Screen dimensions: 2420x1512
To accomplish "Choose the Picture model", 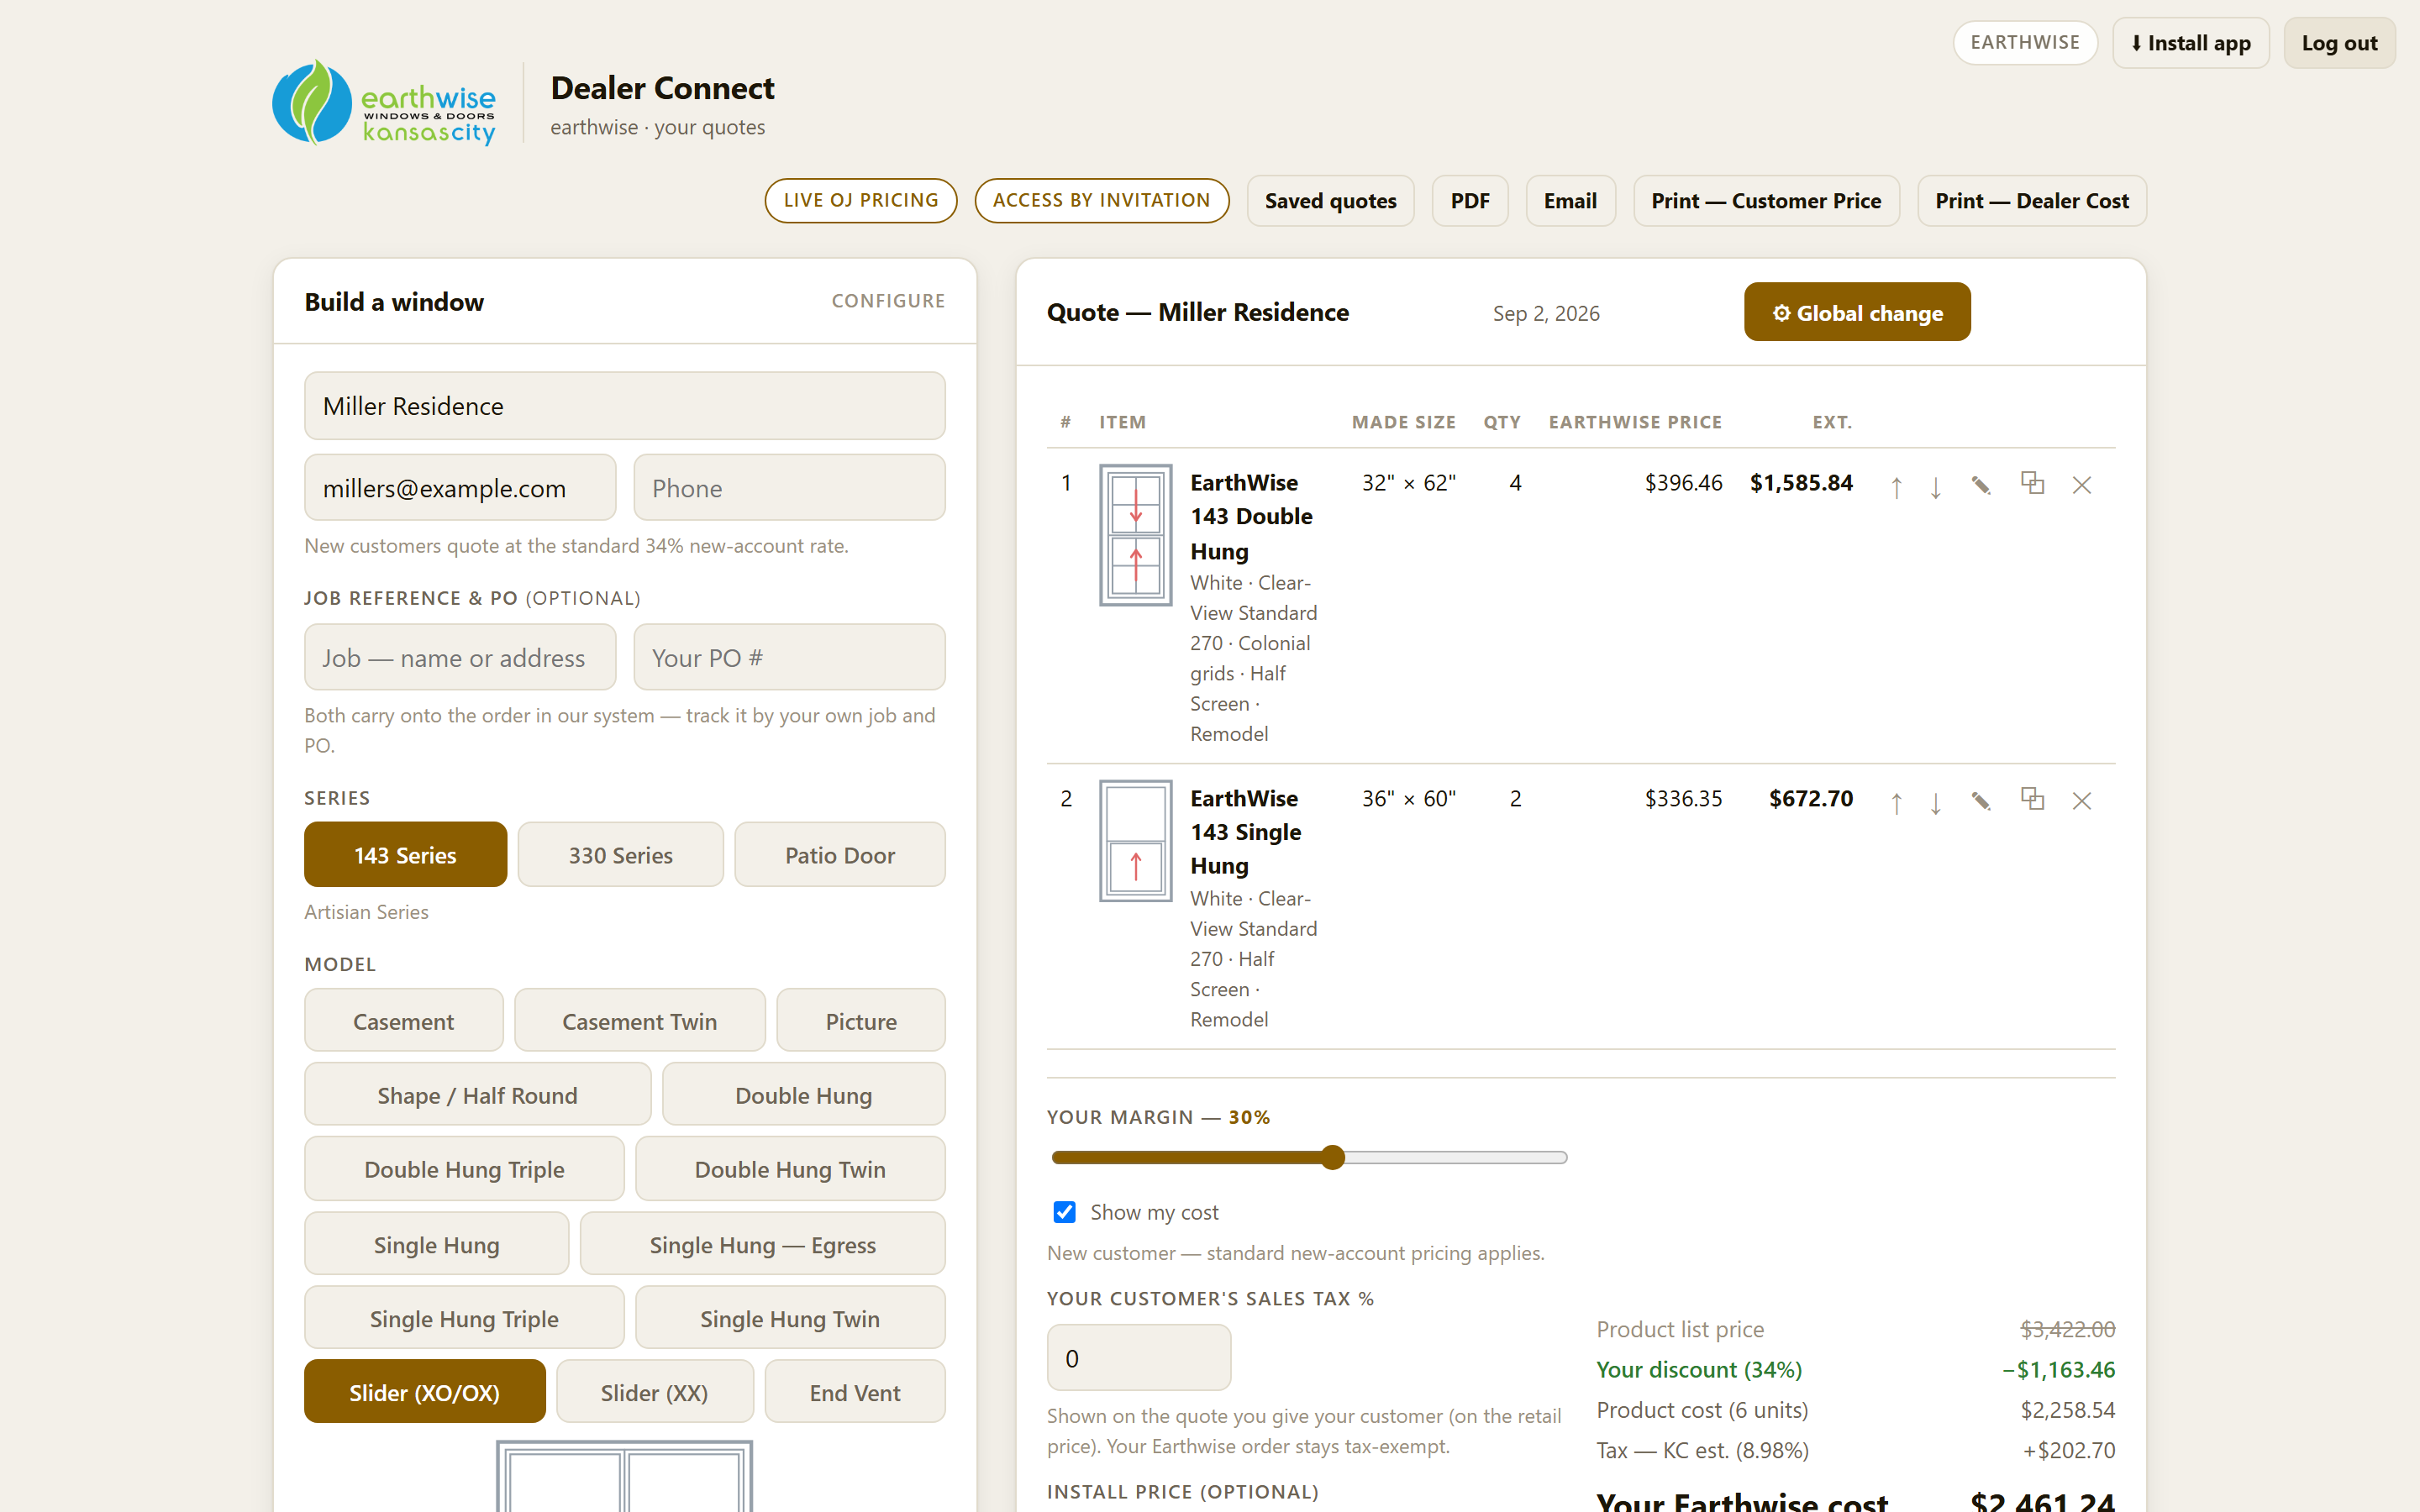I will tap(861, 1021).
